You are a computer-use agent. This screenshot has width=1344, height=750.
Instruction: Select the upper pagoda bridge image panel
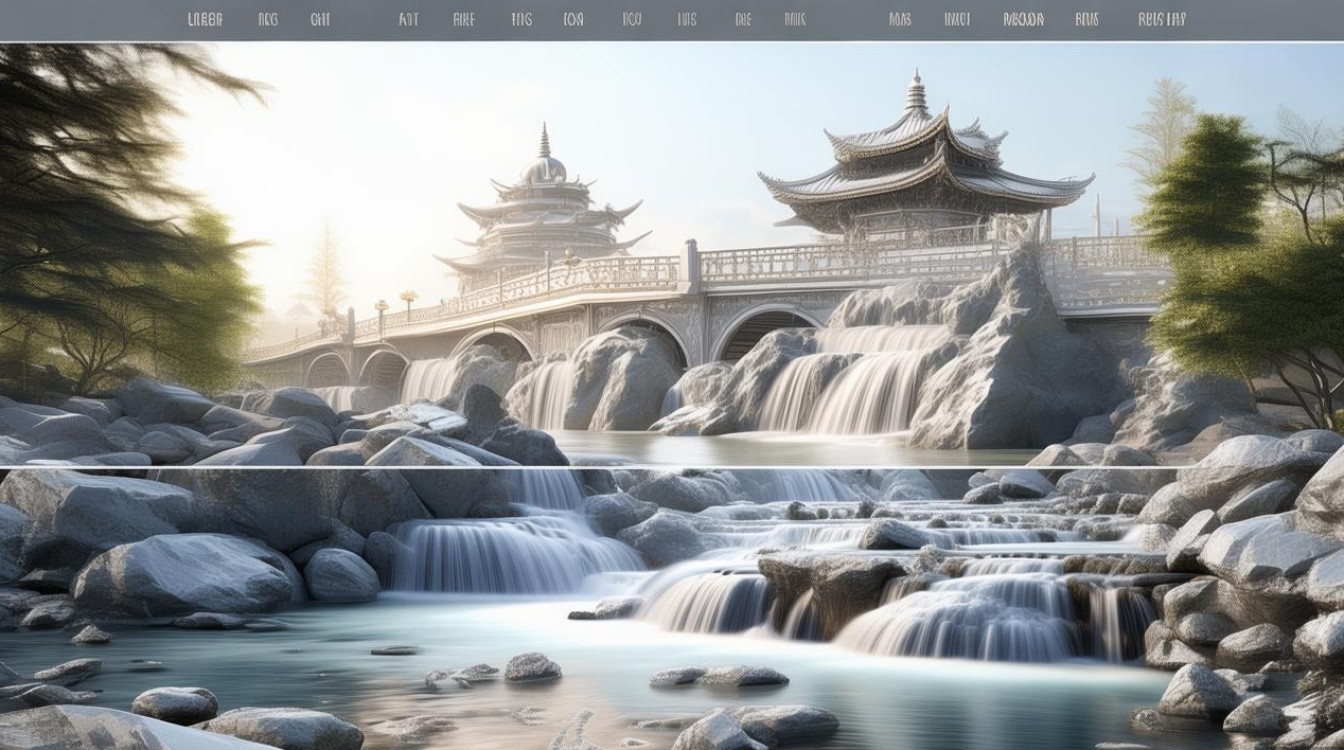[672, 250]
